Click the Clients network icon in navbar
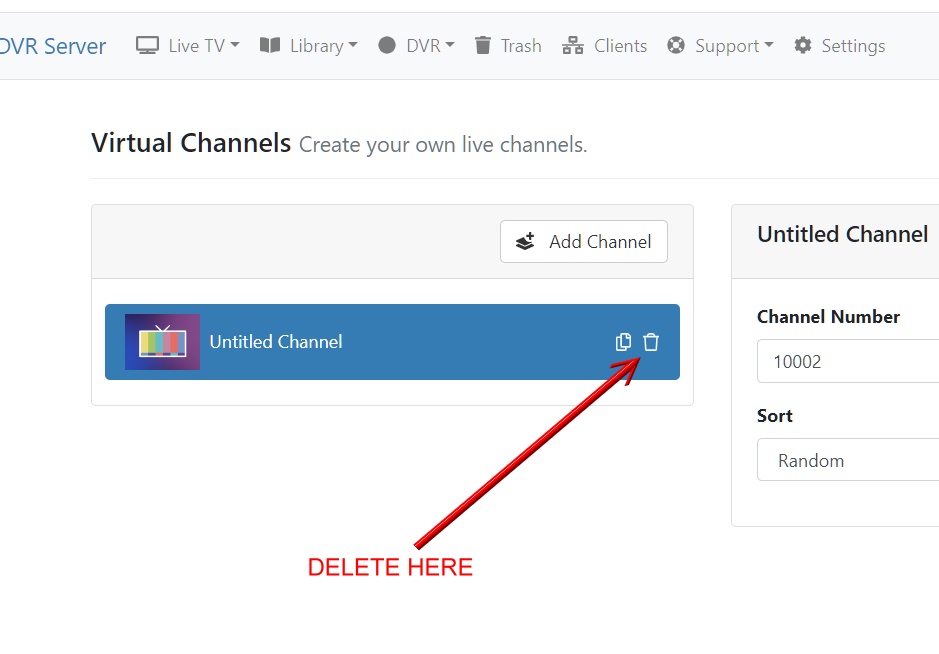The width and height of the screenshot is (939, 654). point(573,45)
